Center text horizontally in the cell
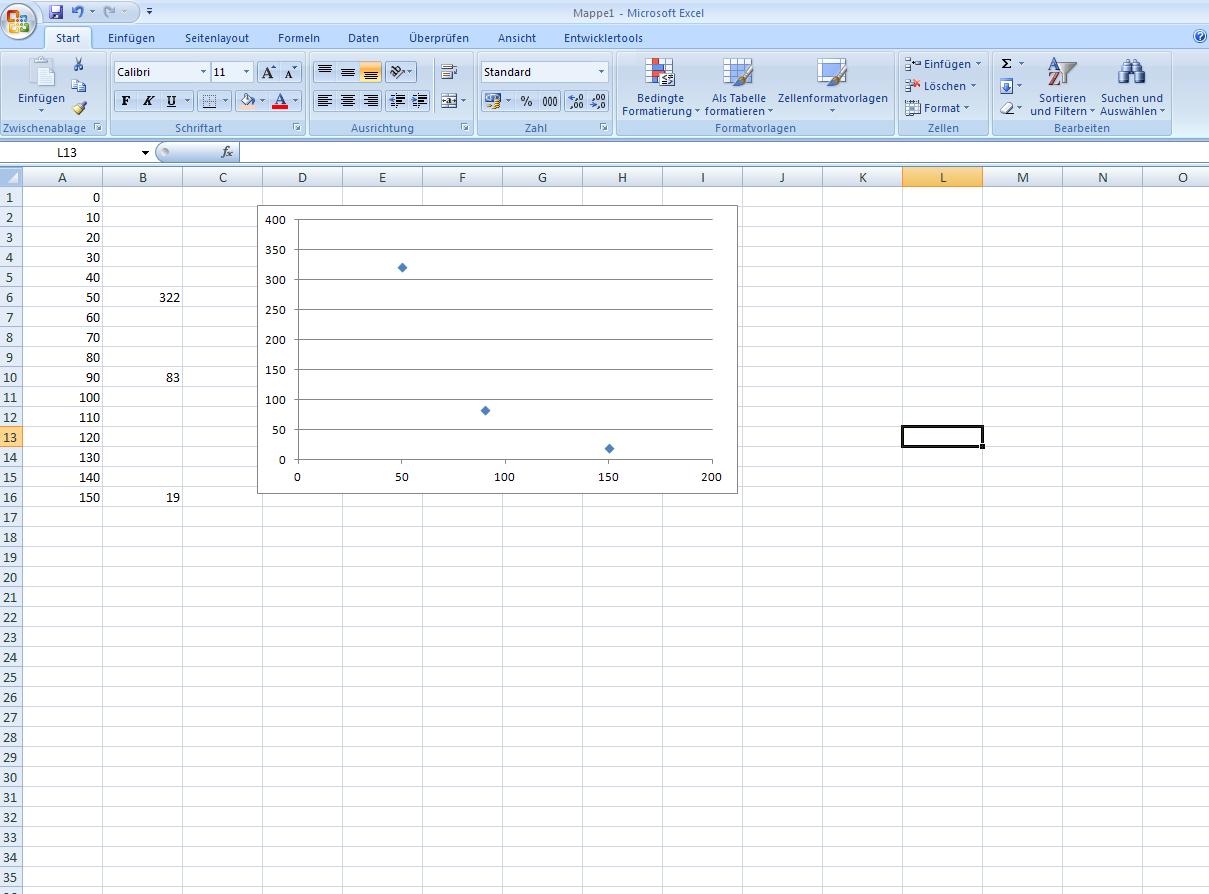This screenshot has width=1209, height=894. 348,101
